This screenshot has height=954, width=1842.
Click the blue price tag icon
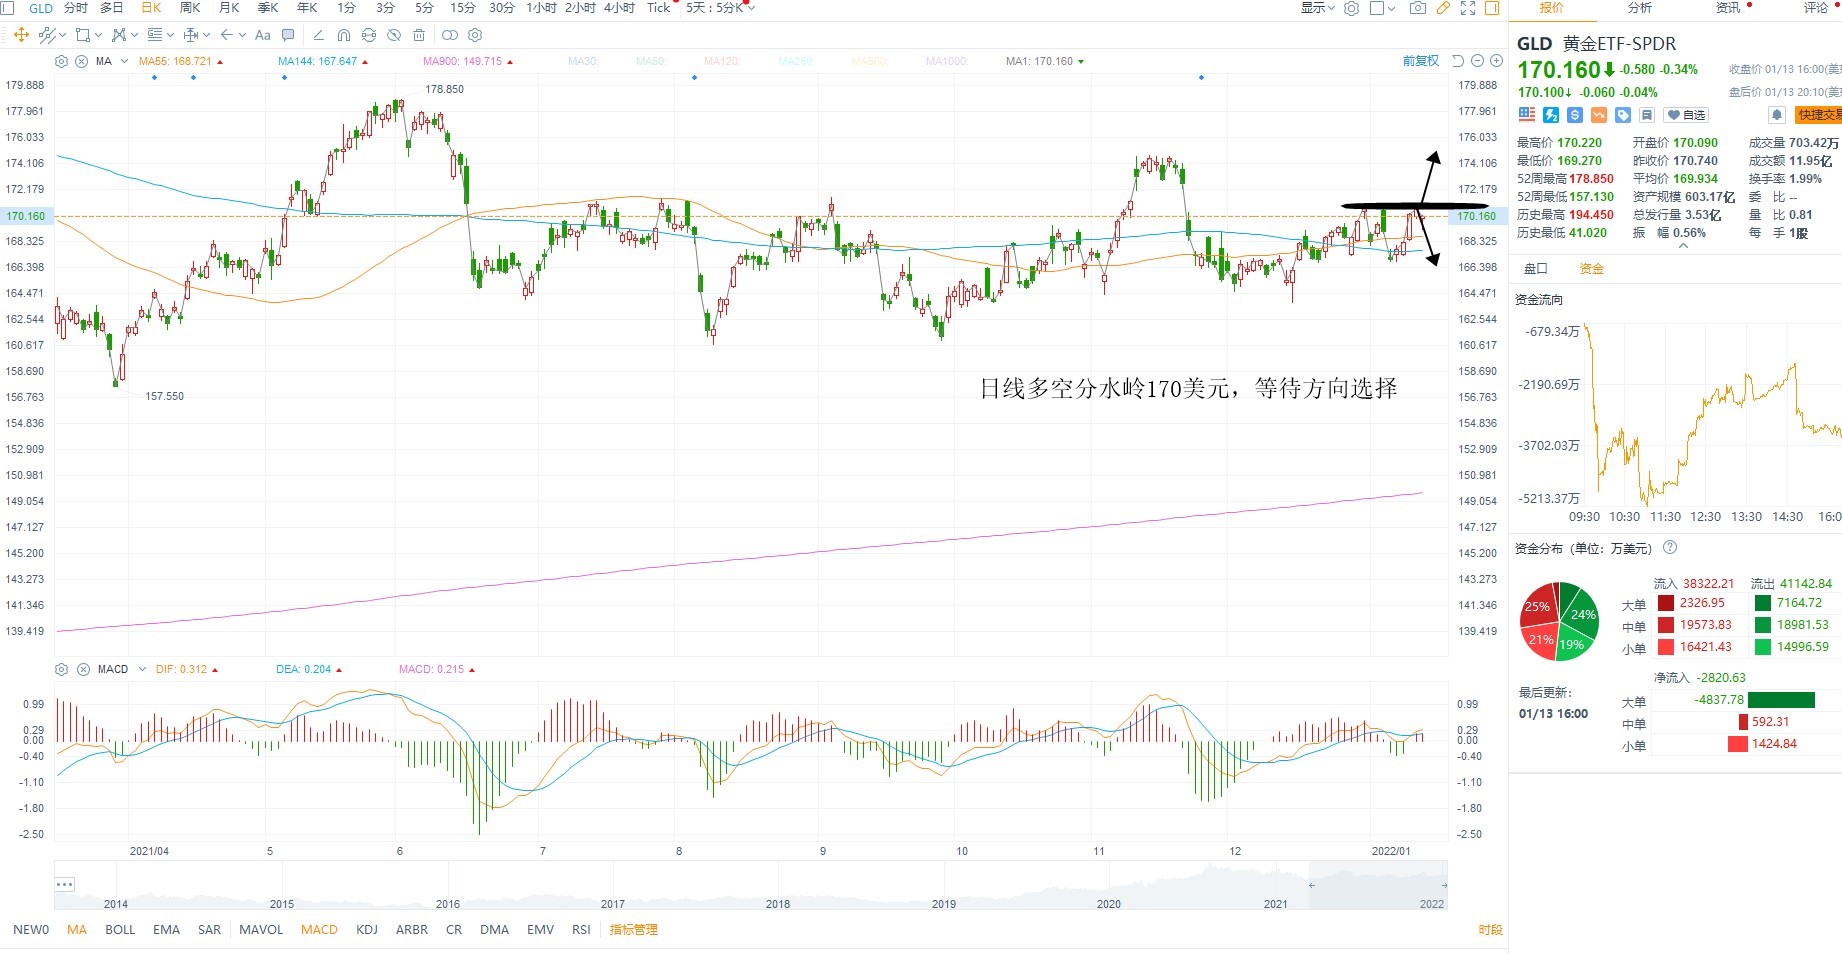pyautogui.click(x=1623, y=115)
